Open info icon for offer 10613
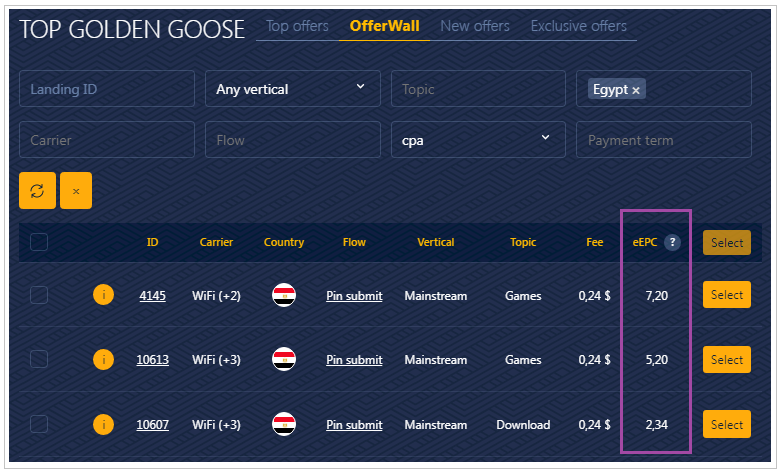 (x=103, y=359)
